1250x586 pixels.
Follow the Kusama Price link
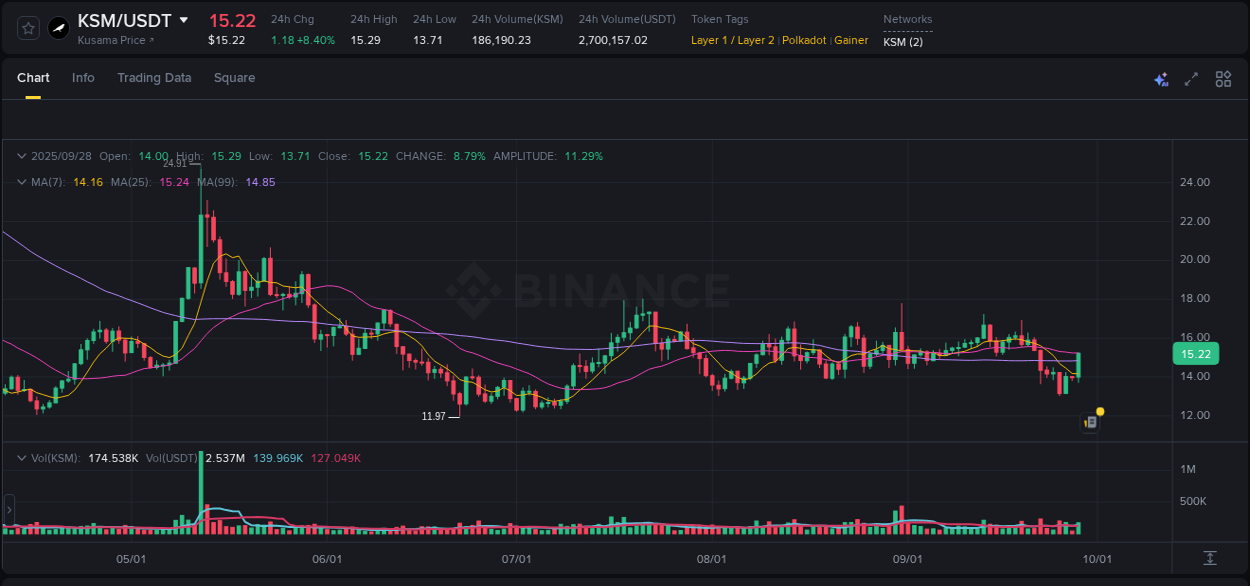(x=110, y=41)
